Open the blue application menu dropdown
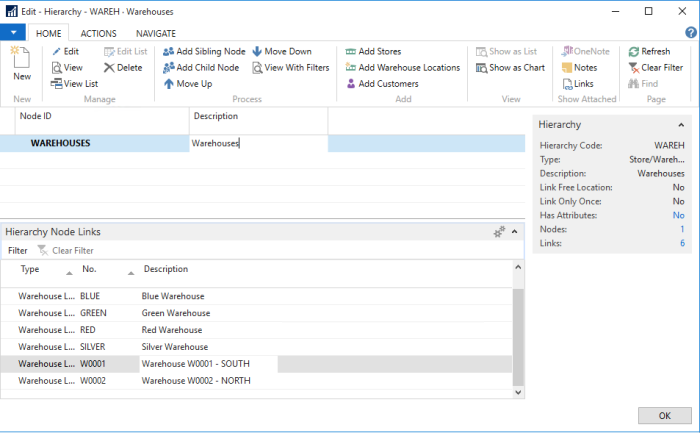 point(13,33)
